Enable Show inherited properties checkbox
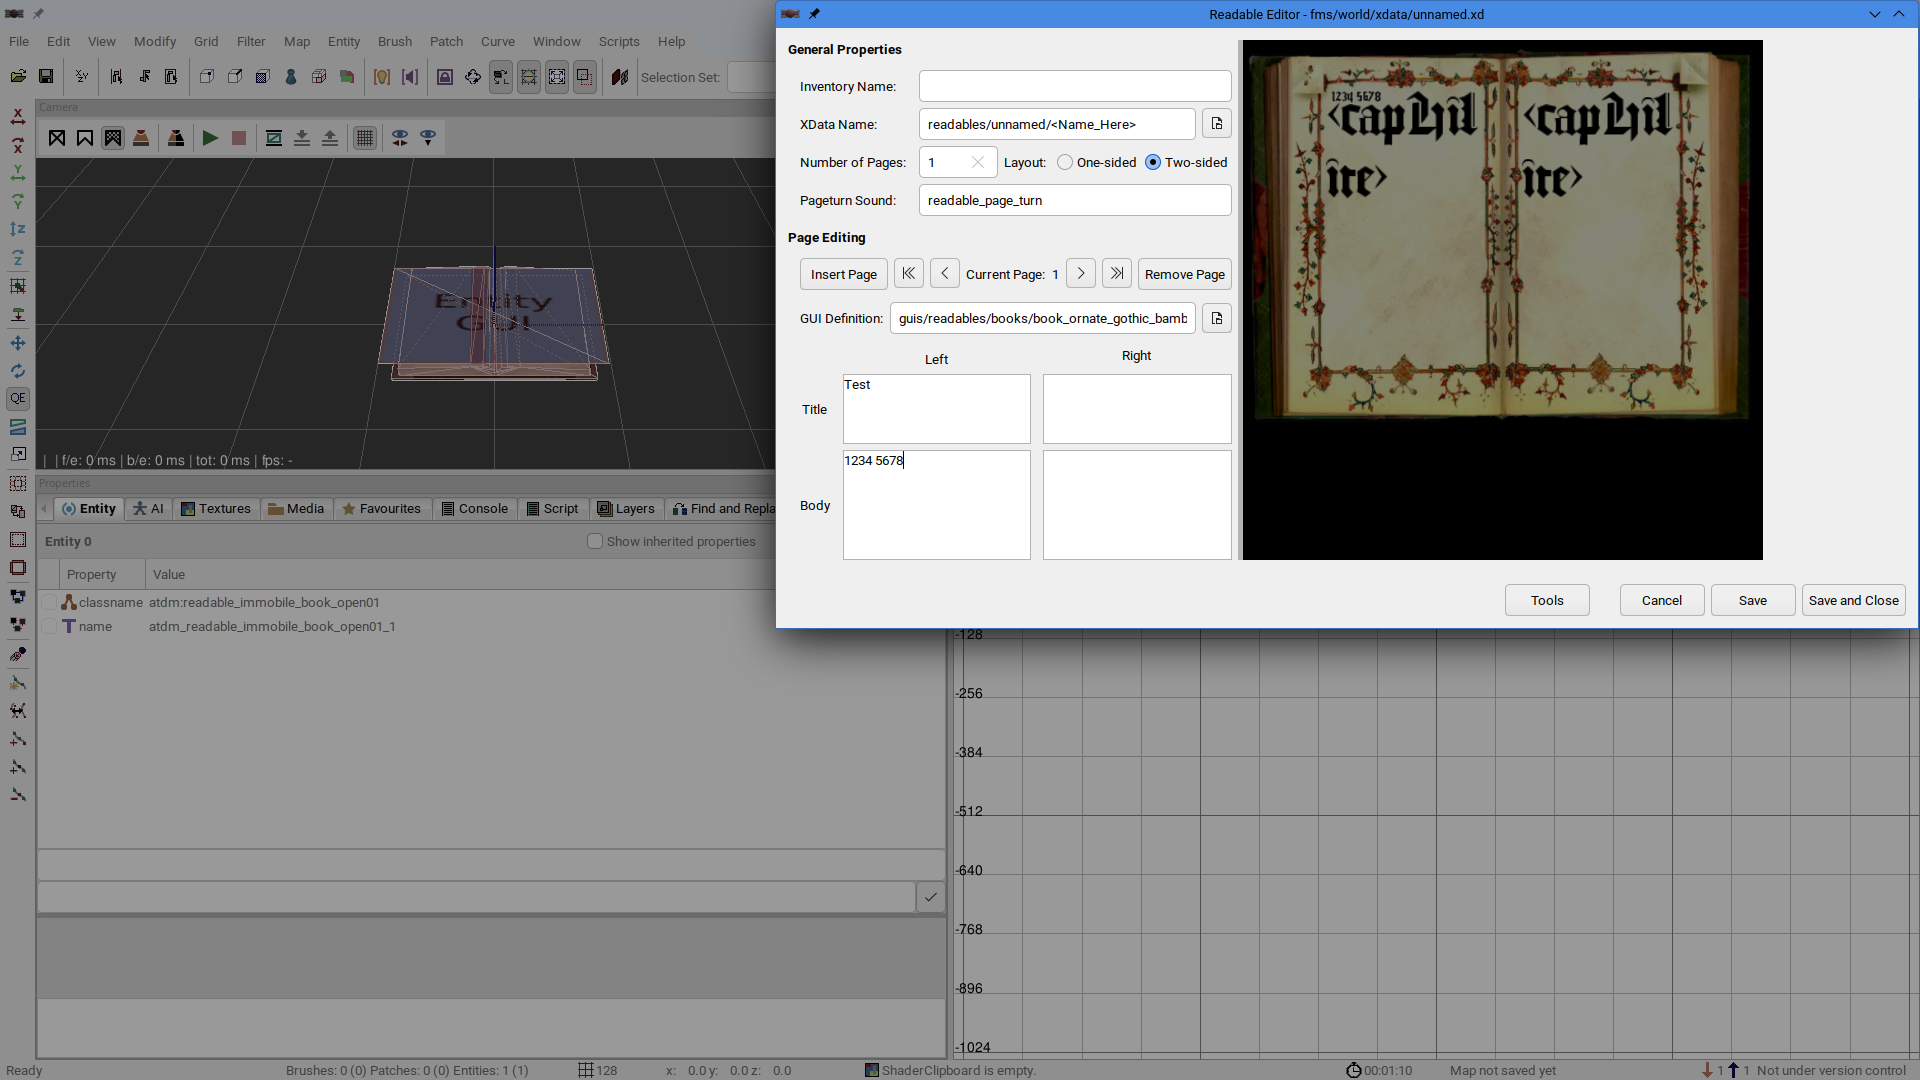This screenshot has width=1920, height=1080. coord(595,541)
